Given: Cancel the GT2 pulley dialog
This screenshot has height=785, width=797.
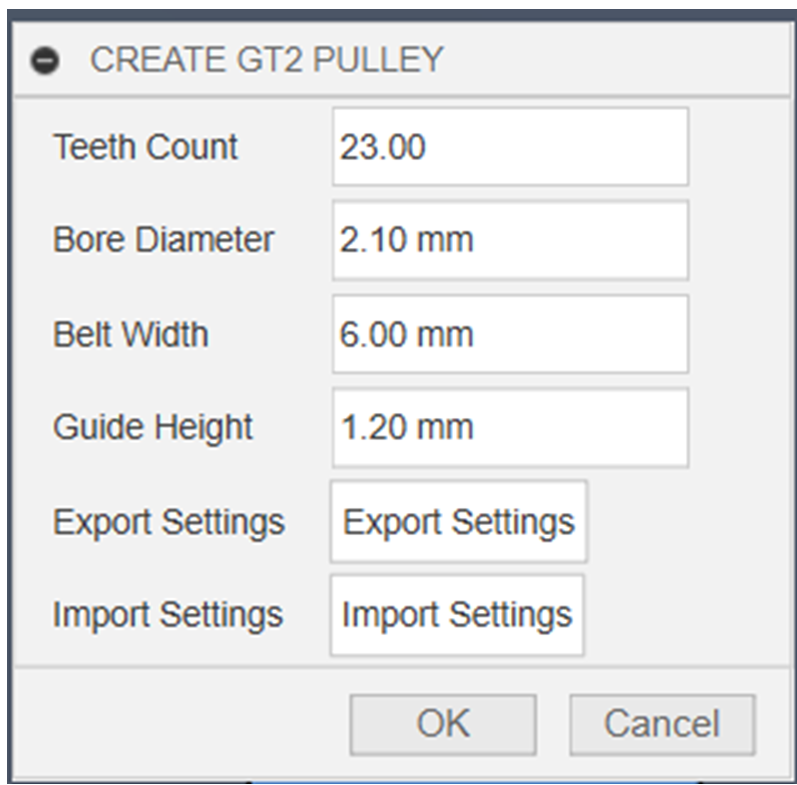Looking at the screenshot, I should [661, 724].
